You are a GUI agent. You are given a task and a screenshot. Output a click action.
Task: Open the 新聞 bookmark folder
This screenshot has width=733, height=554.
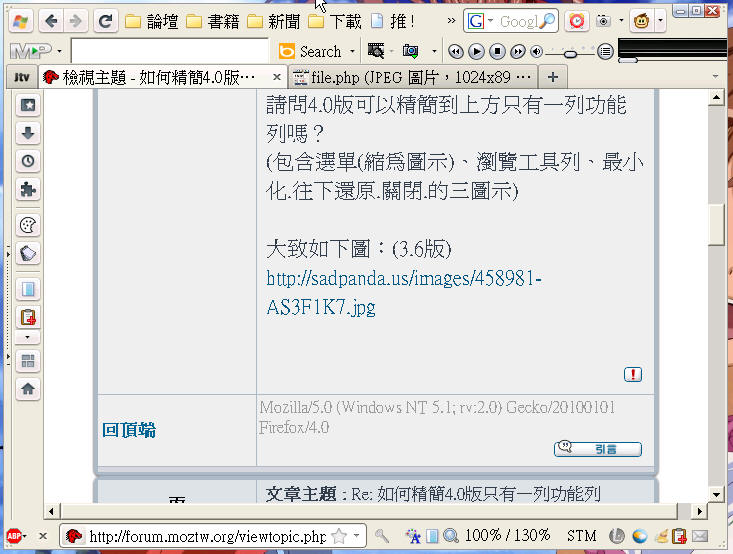[273, 22]
